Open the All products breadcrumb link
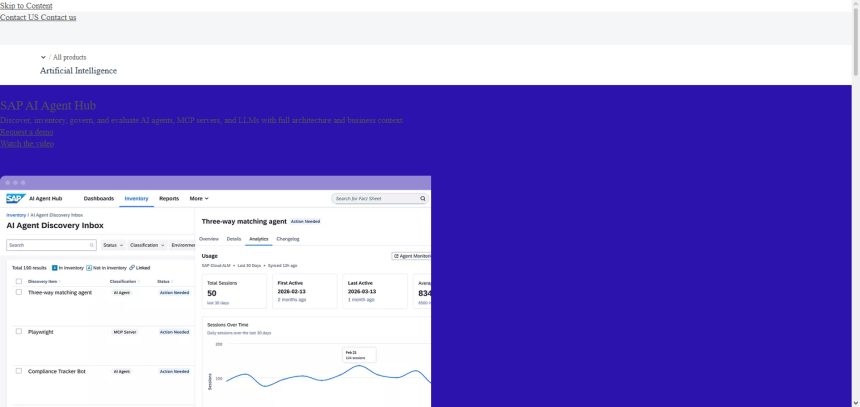This screenshot has width=860, height=407. [x=70, y=57]
